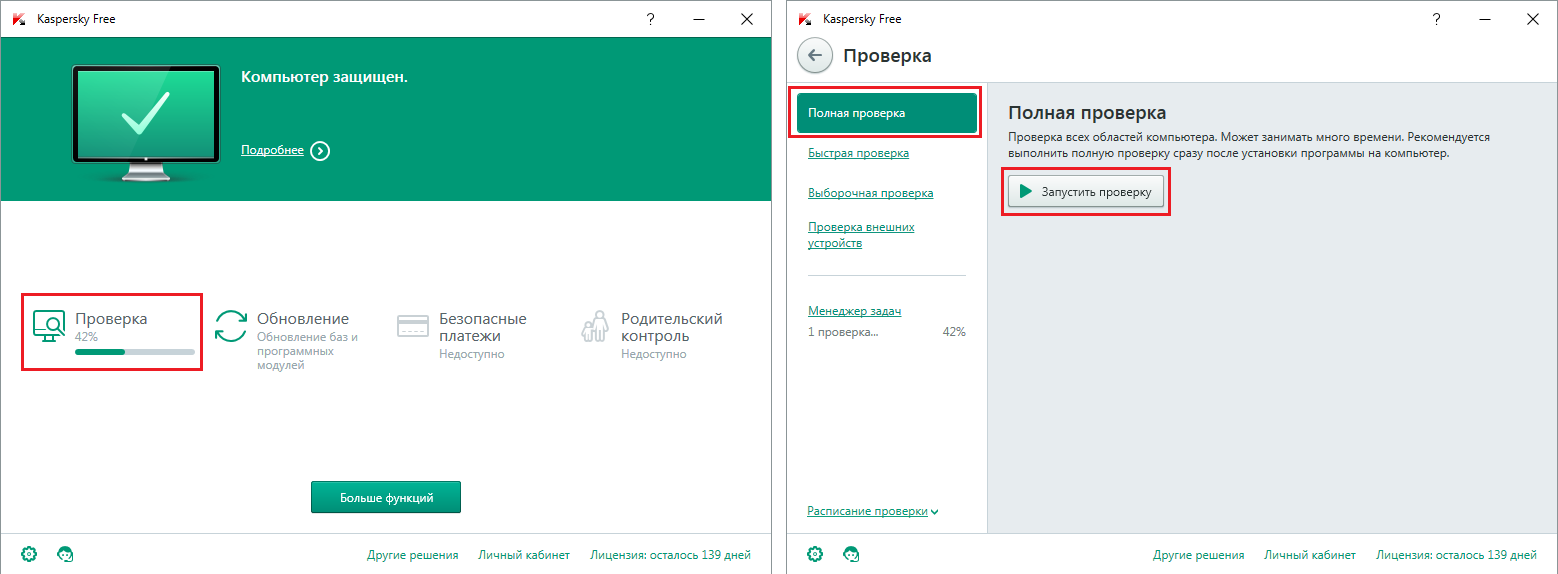1558x574 pixels.
Task: Switch to Выборочная проверка
Action: pos(870,193)
